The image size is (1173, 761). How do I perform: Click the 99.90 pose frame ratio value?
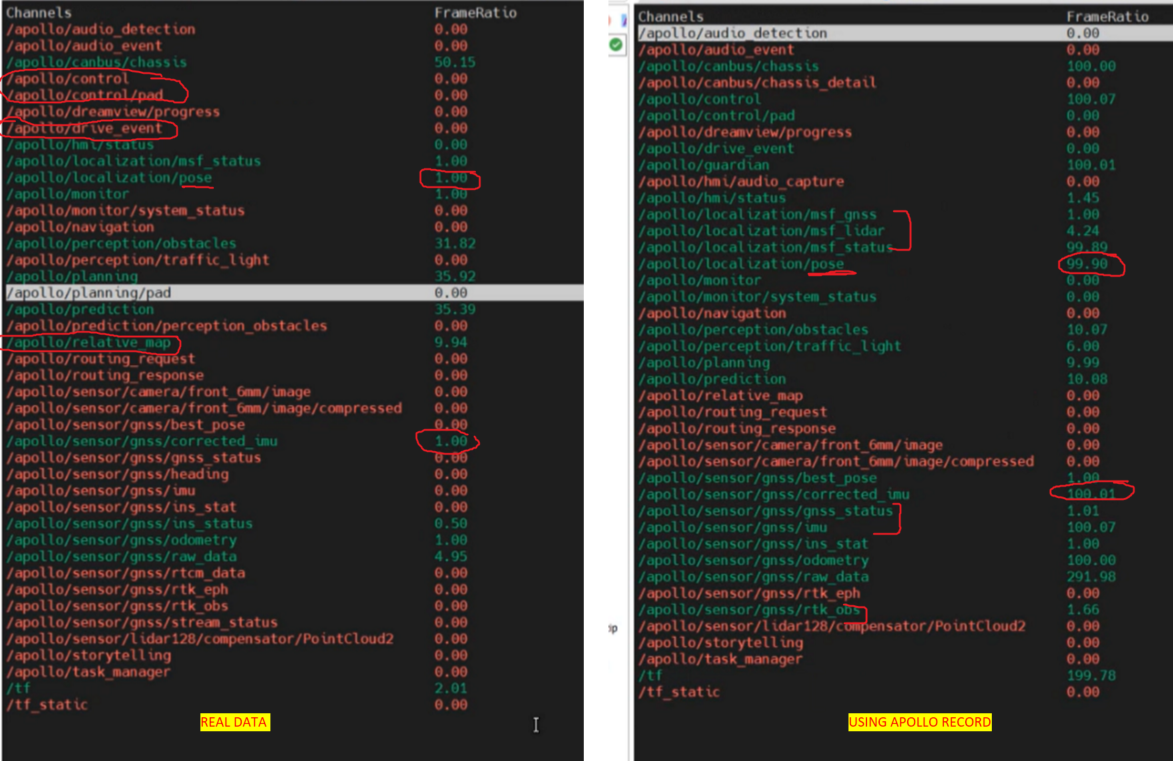(x=1088, y=263)
